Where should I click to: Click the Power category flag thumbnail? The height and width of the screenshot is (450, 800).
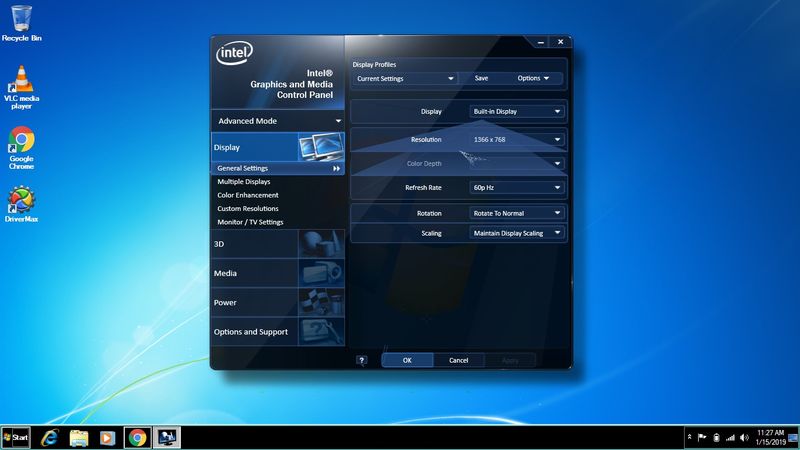click(321, 303)
